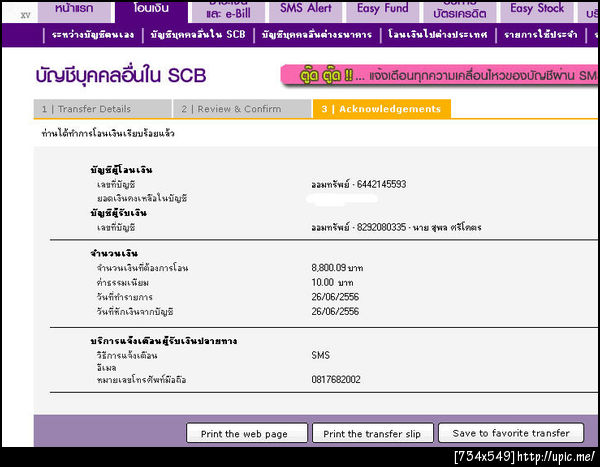Choose ระหว่างบัญชีตนเอง submenu item
The width and height of the screenshot is (600, 467).
click(x=93, y=35)
